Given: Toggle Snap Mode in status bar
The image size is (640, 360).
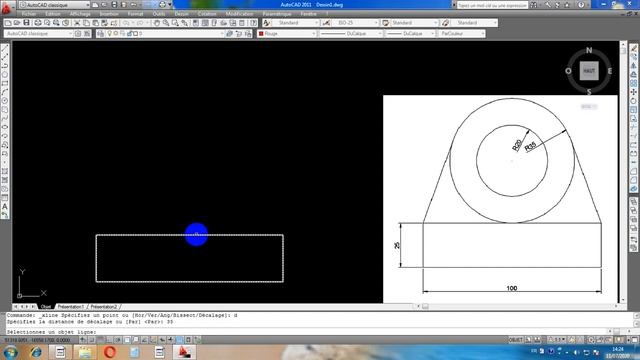Looking at the screenshot, I should [92, 340].
